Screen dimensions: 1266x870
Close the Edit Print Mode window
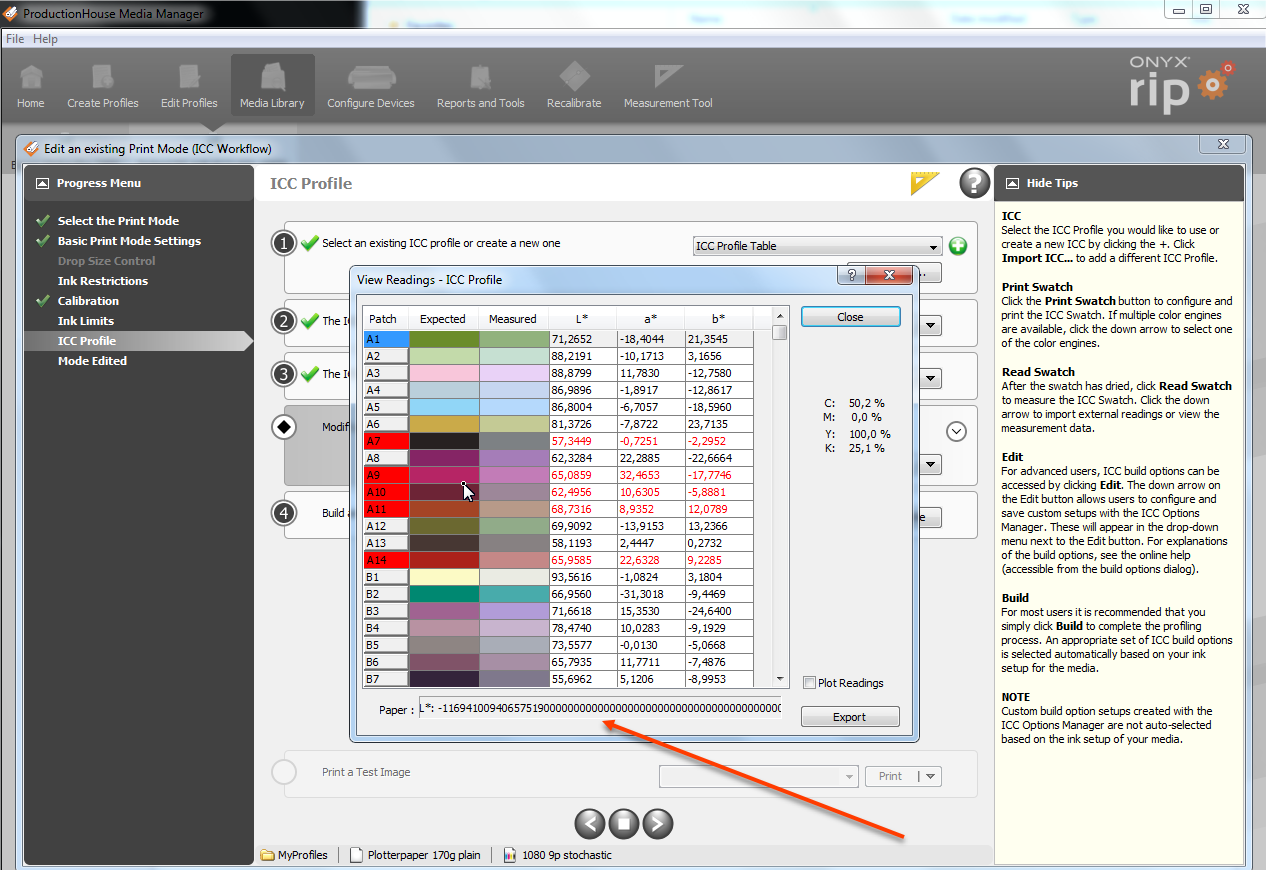pos(1223,145)
